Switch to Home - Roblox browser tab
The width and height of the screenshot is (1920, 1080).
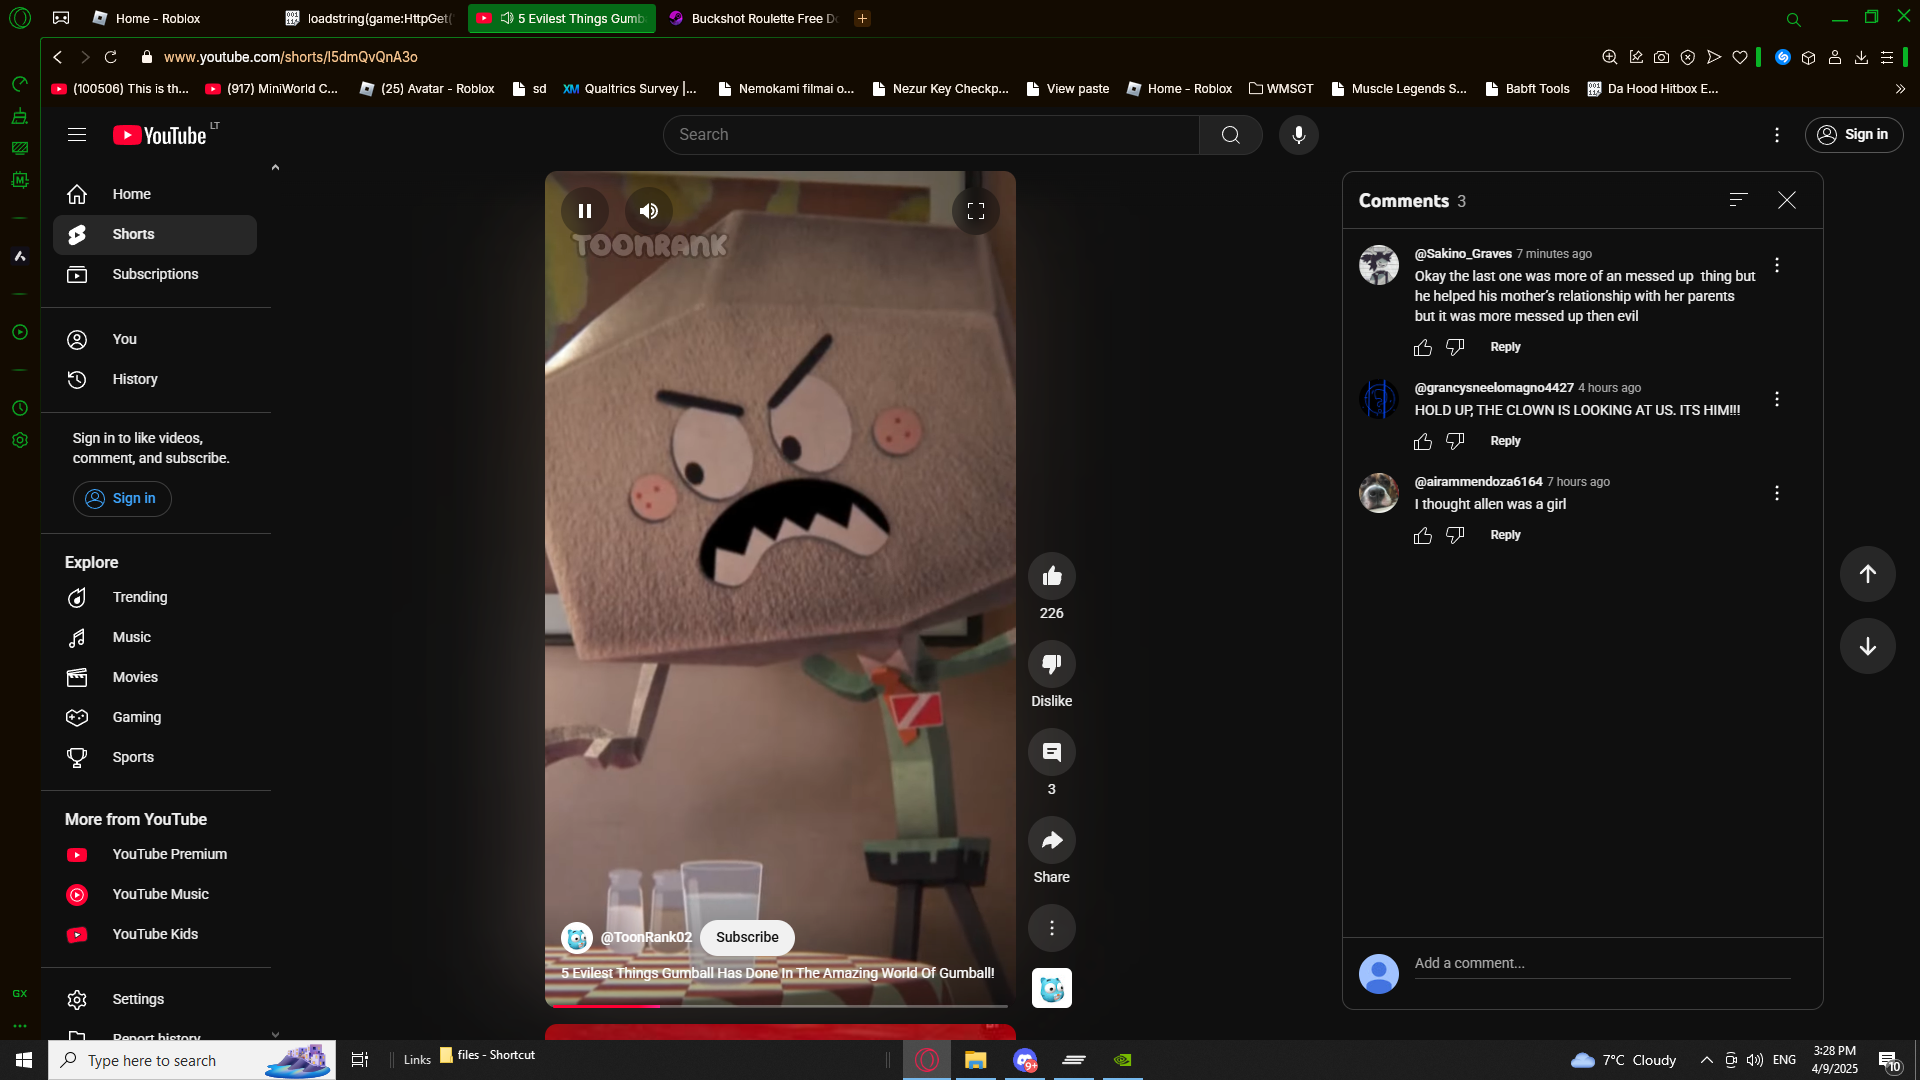tap(170, 18)
